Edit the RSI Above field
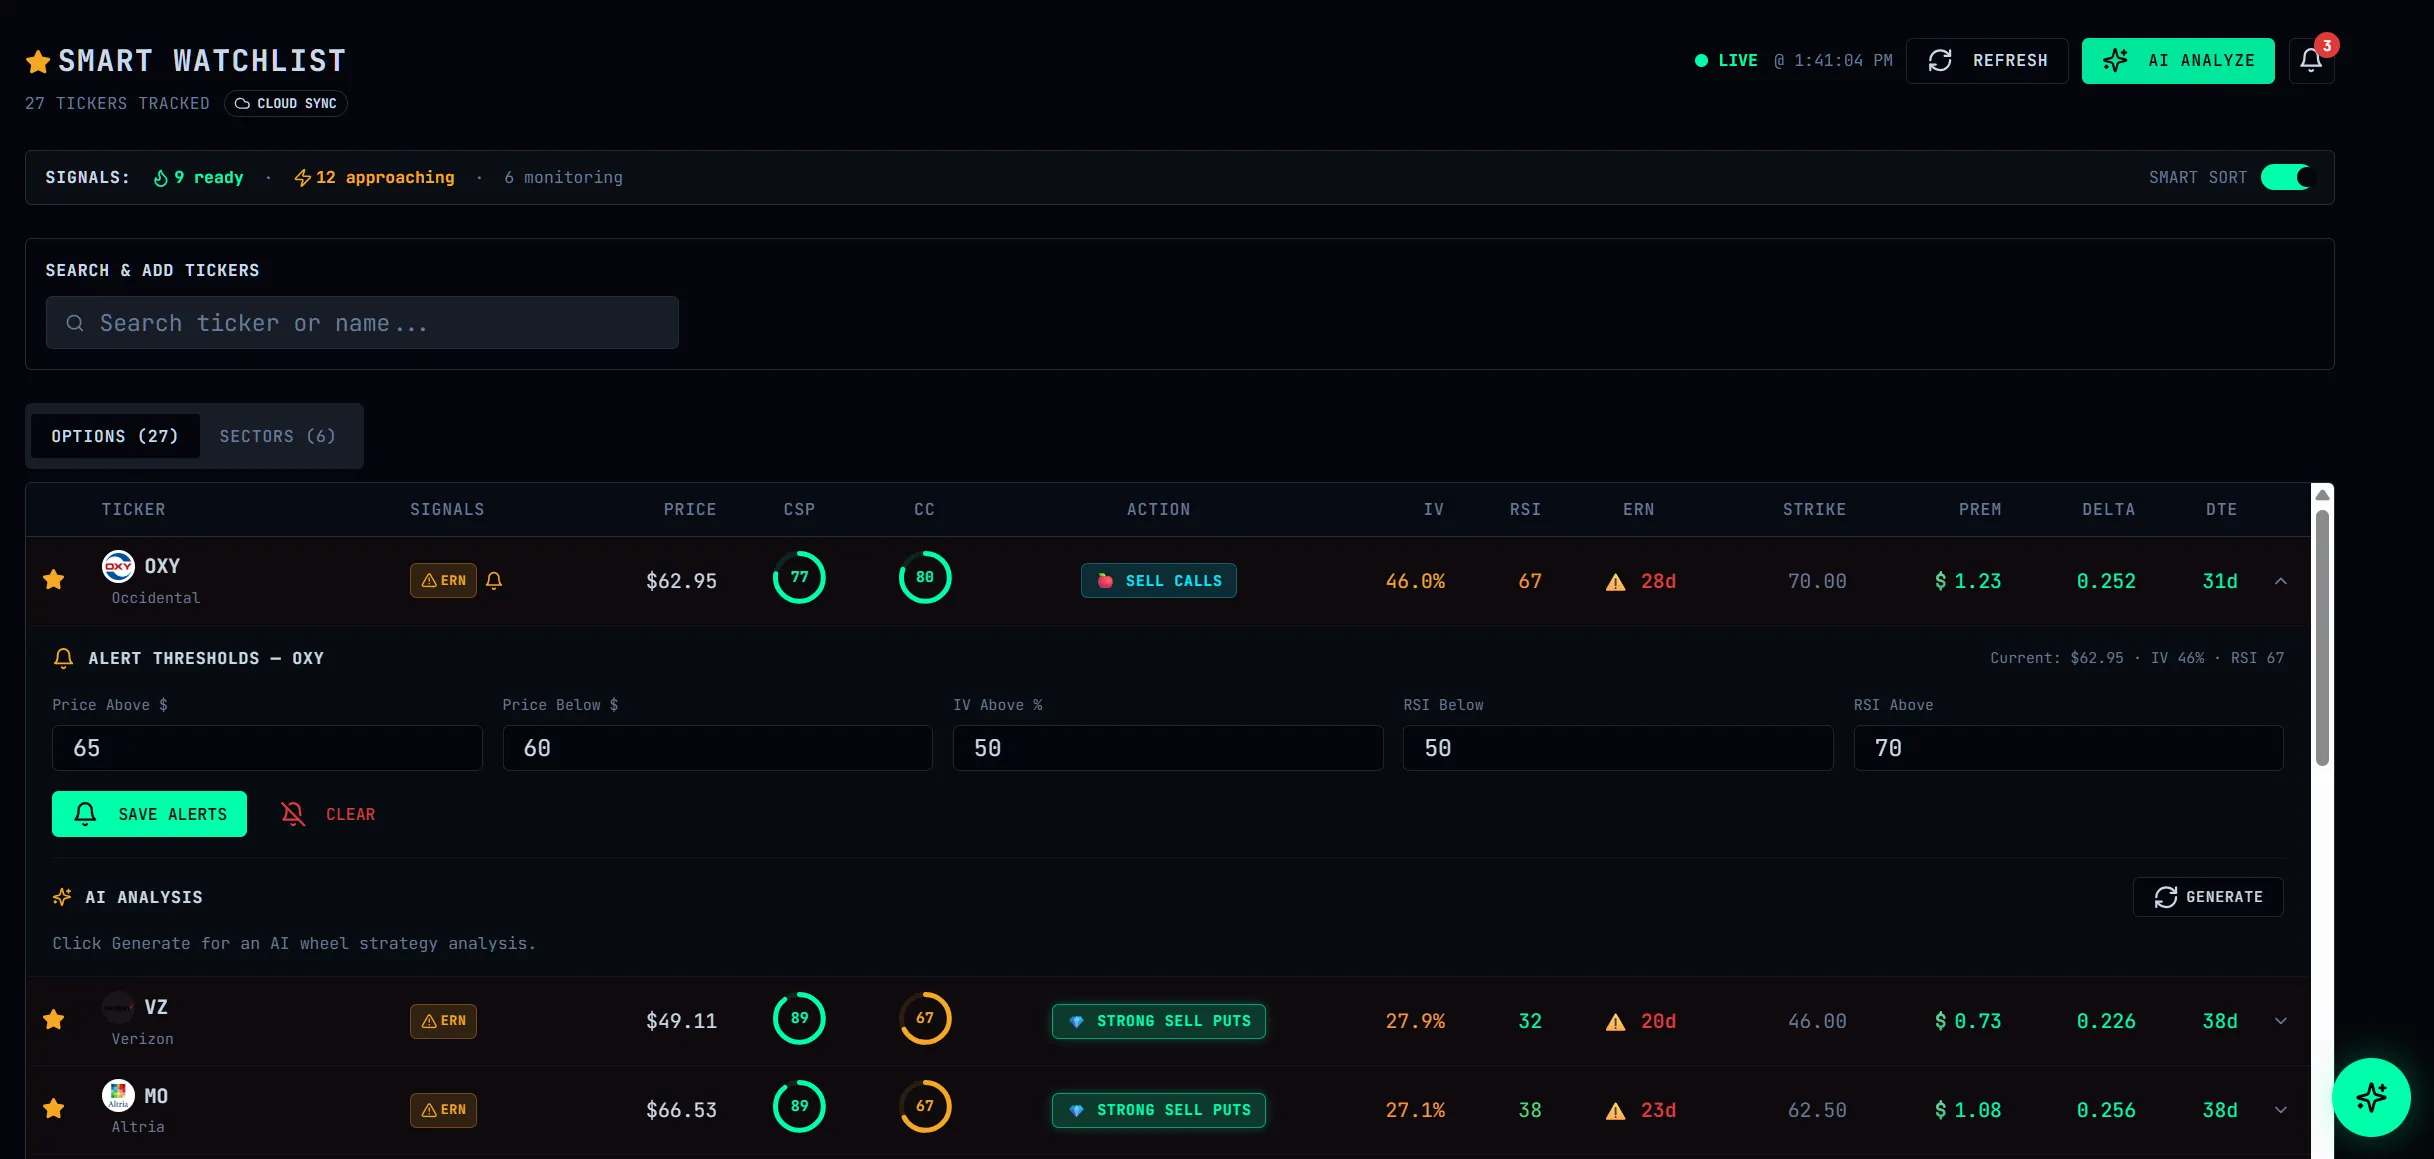The height and width of the screenshot is (1159, 2434). point(2069,748)
